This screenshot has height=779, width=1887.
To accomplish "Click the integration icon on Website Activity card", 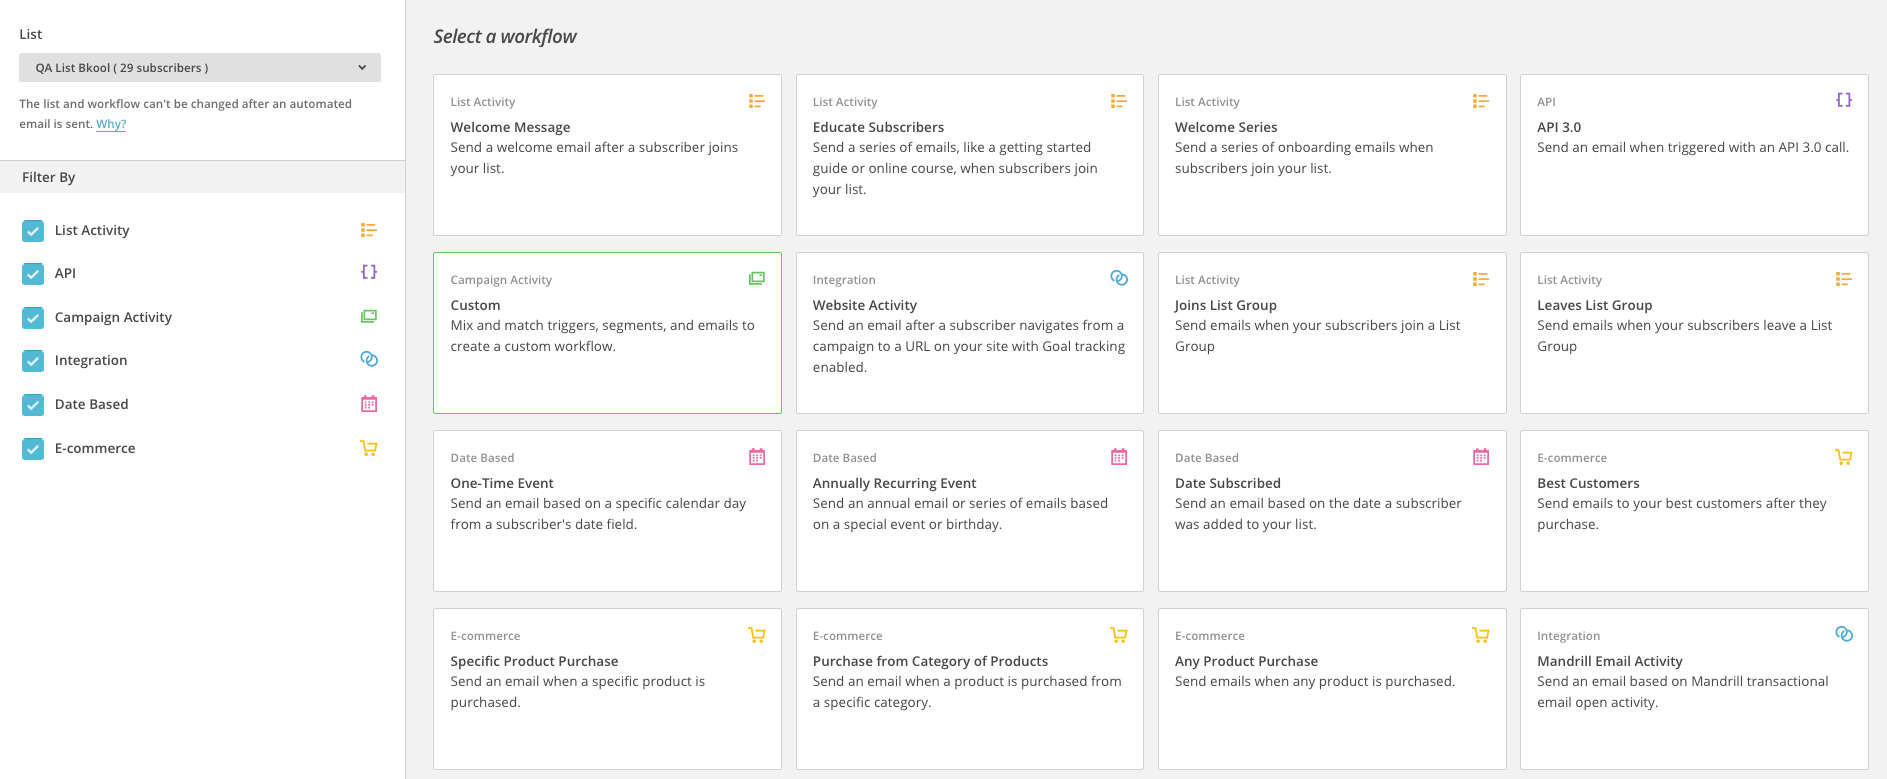I will pyautogui.click(x=1119, y=278).
